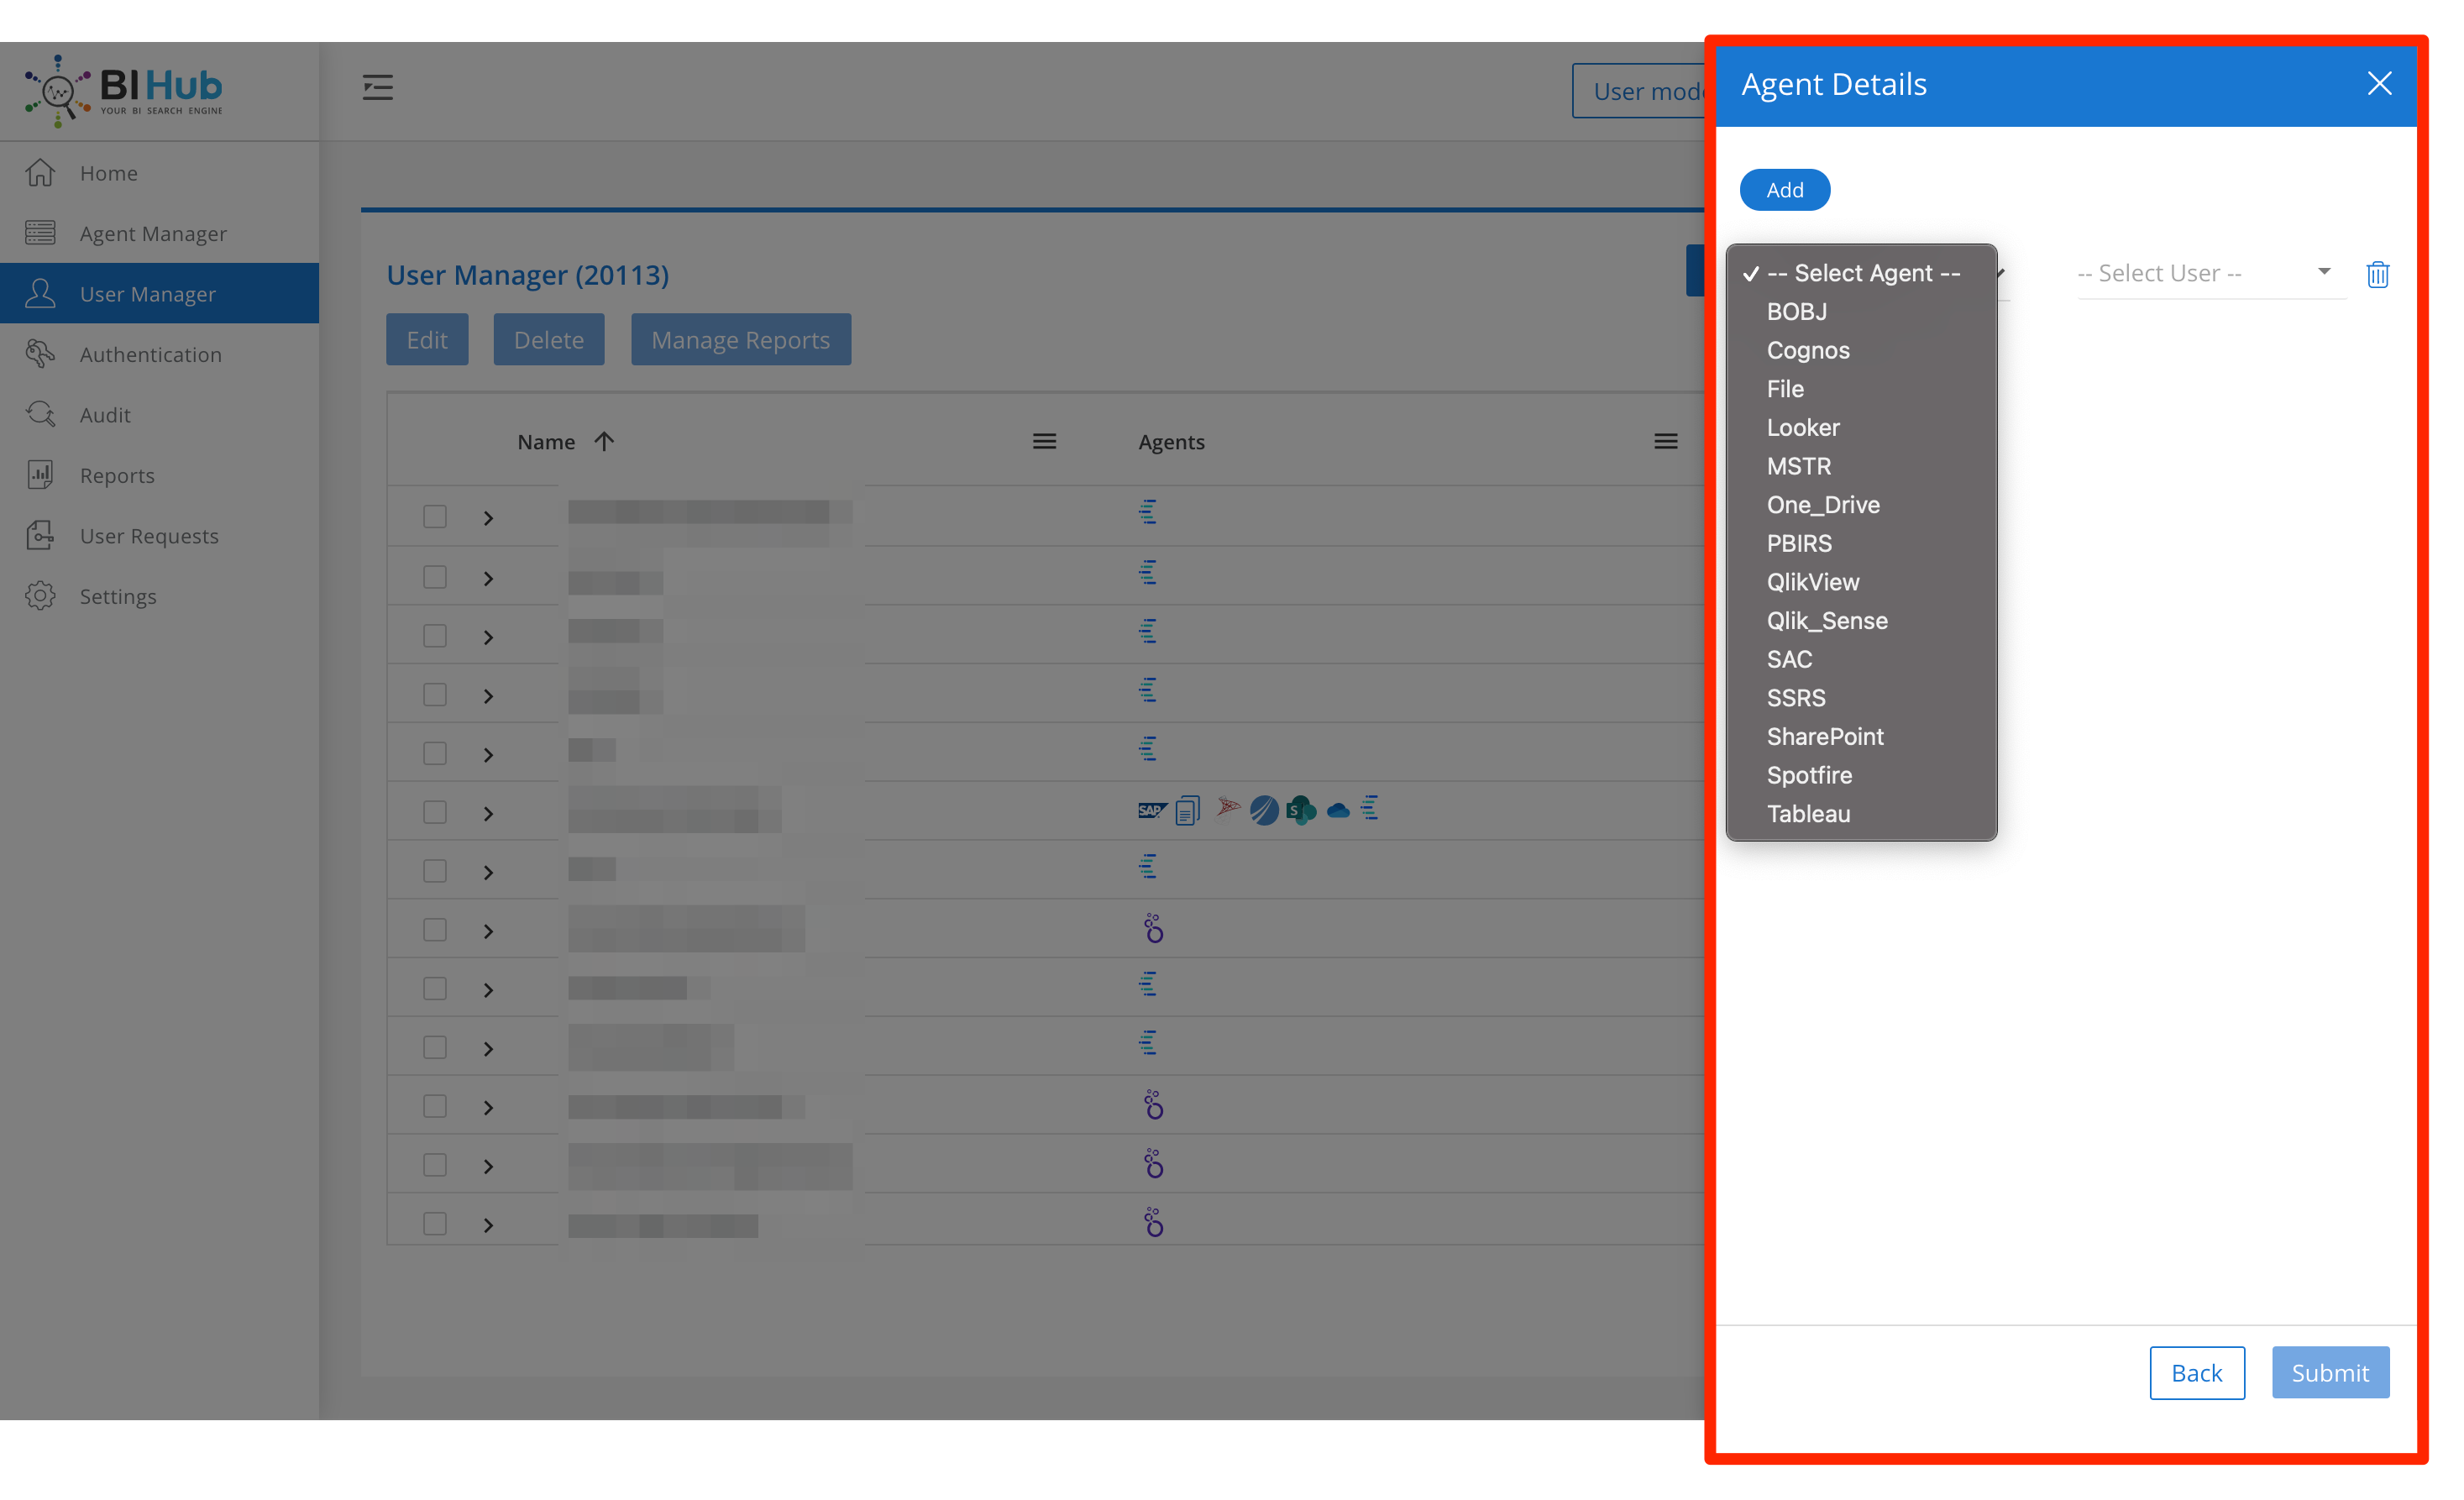Click the round blue agent icon next to MSTR icon
This screenshot has height=1500, width=2464.
(1264, 810)
